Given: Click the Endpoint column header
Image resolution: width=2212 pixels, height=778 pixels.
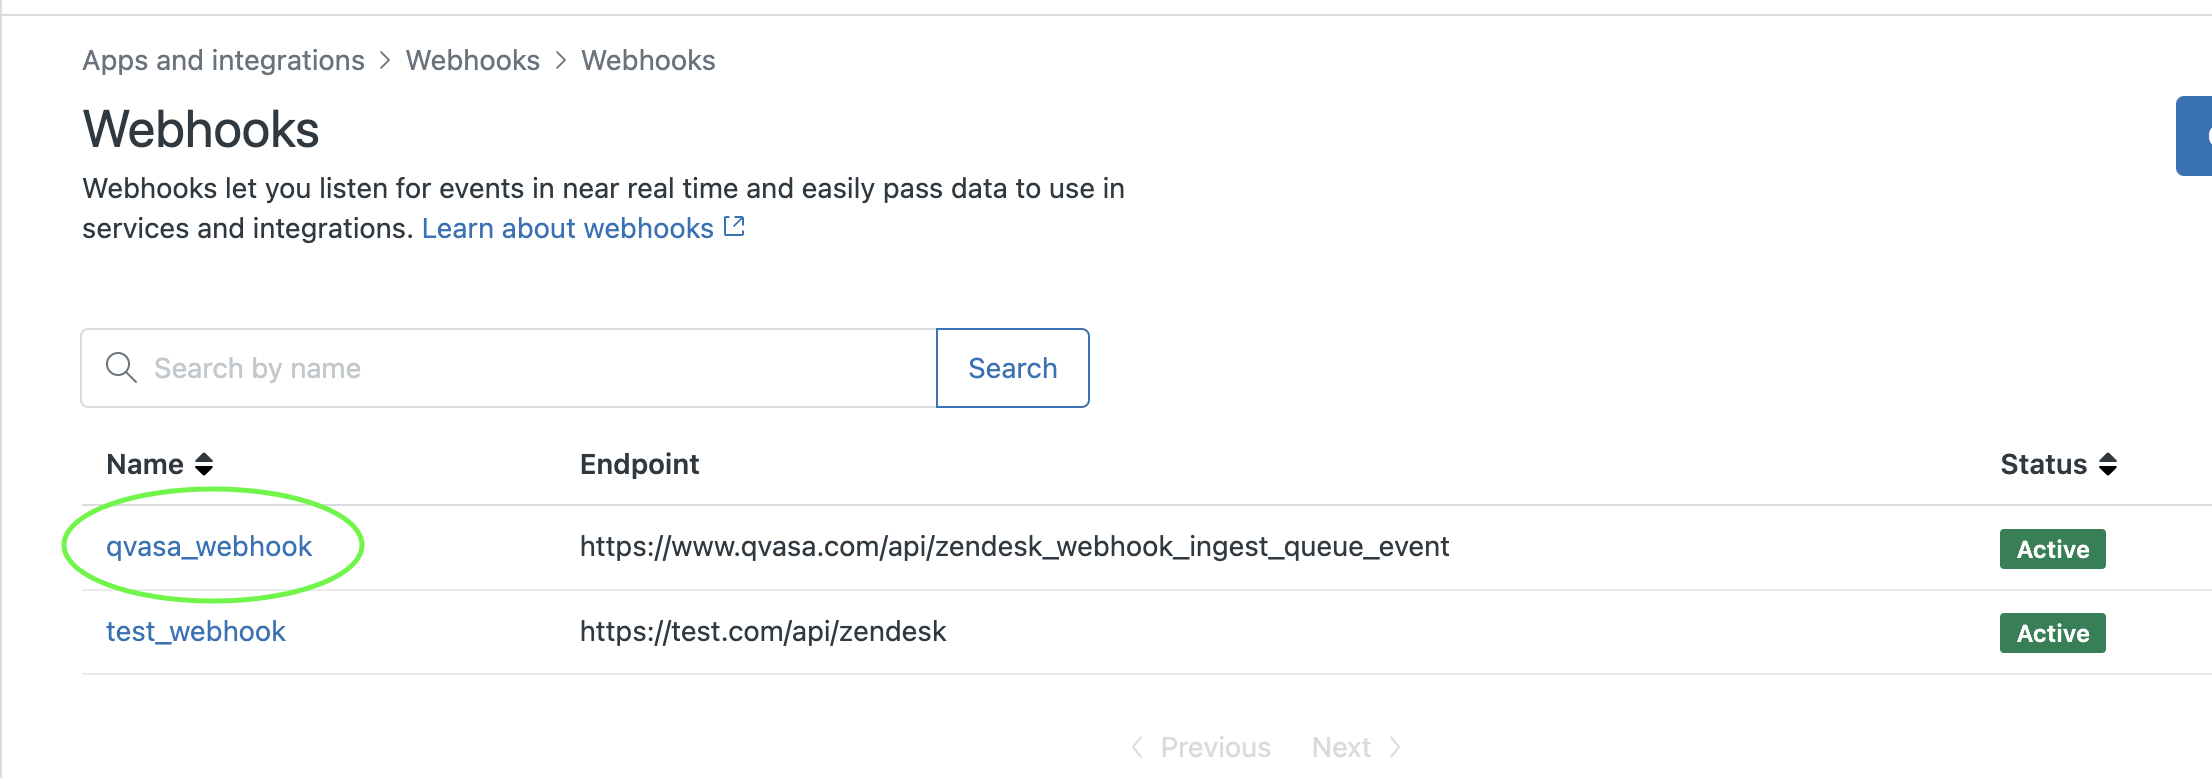Looking at the screenshot, I should click(639, 464).
